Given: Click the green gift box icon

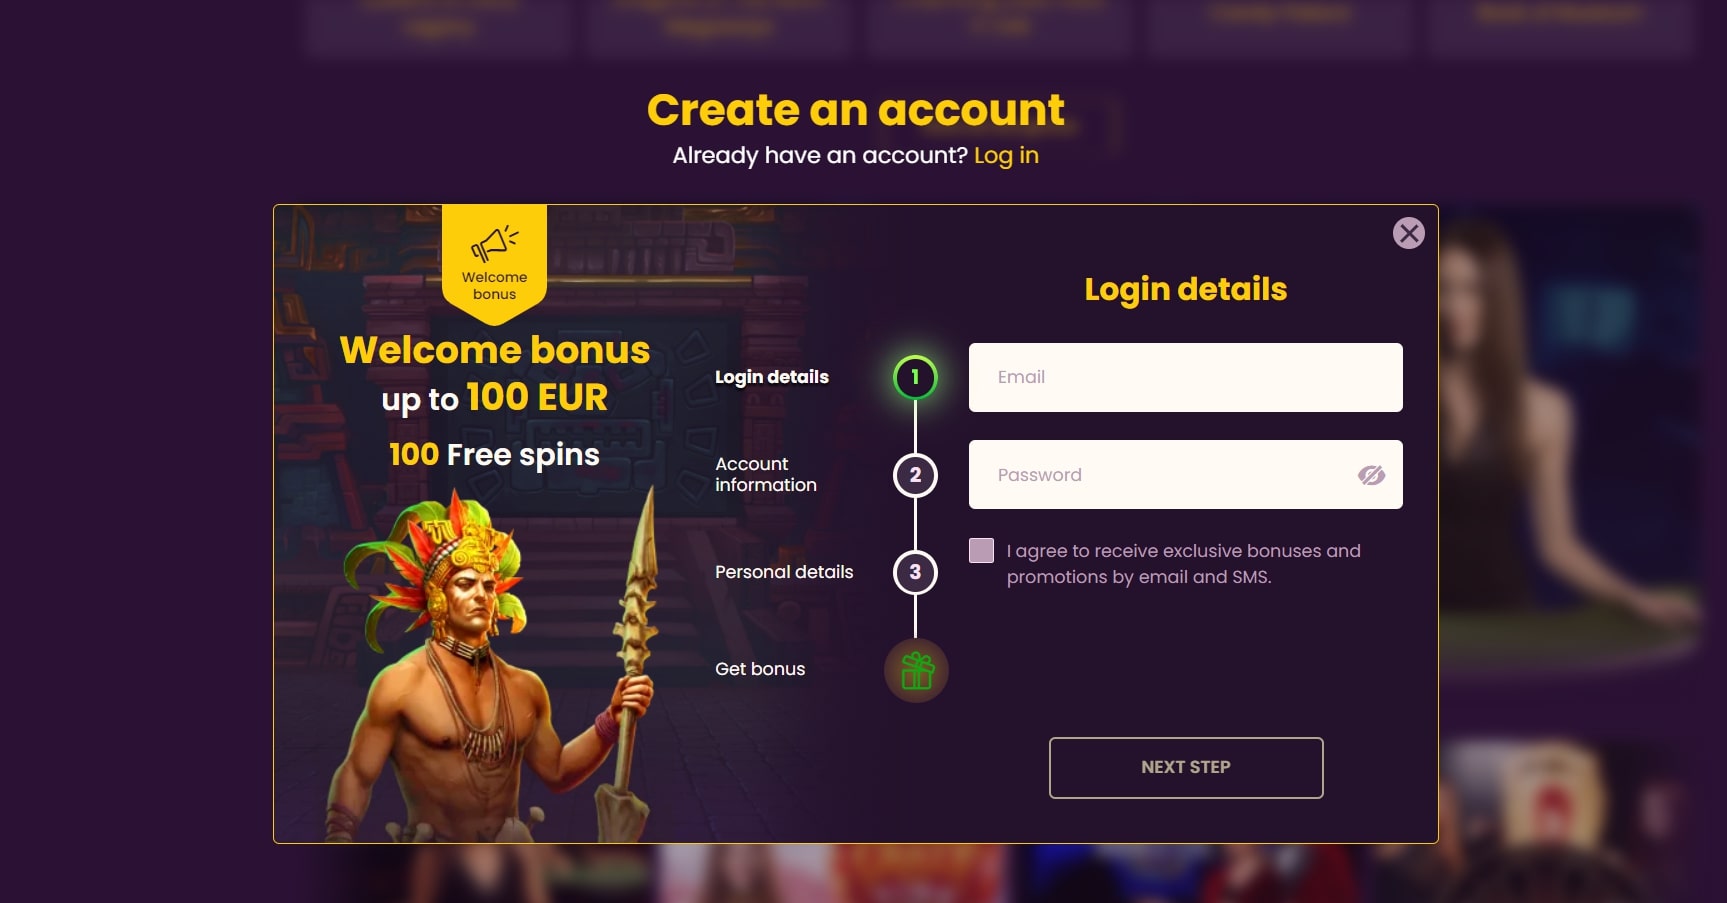Looking at the screenshot, I should (916, 670).
